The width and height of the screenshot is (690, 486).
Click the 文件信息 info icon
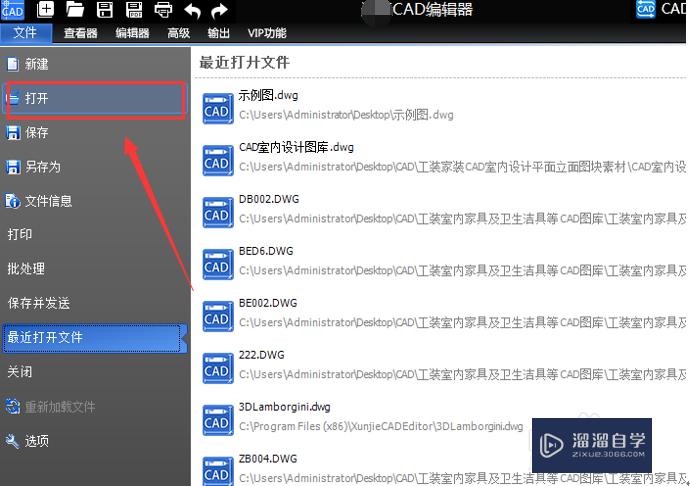click(x=13, y=201)
